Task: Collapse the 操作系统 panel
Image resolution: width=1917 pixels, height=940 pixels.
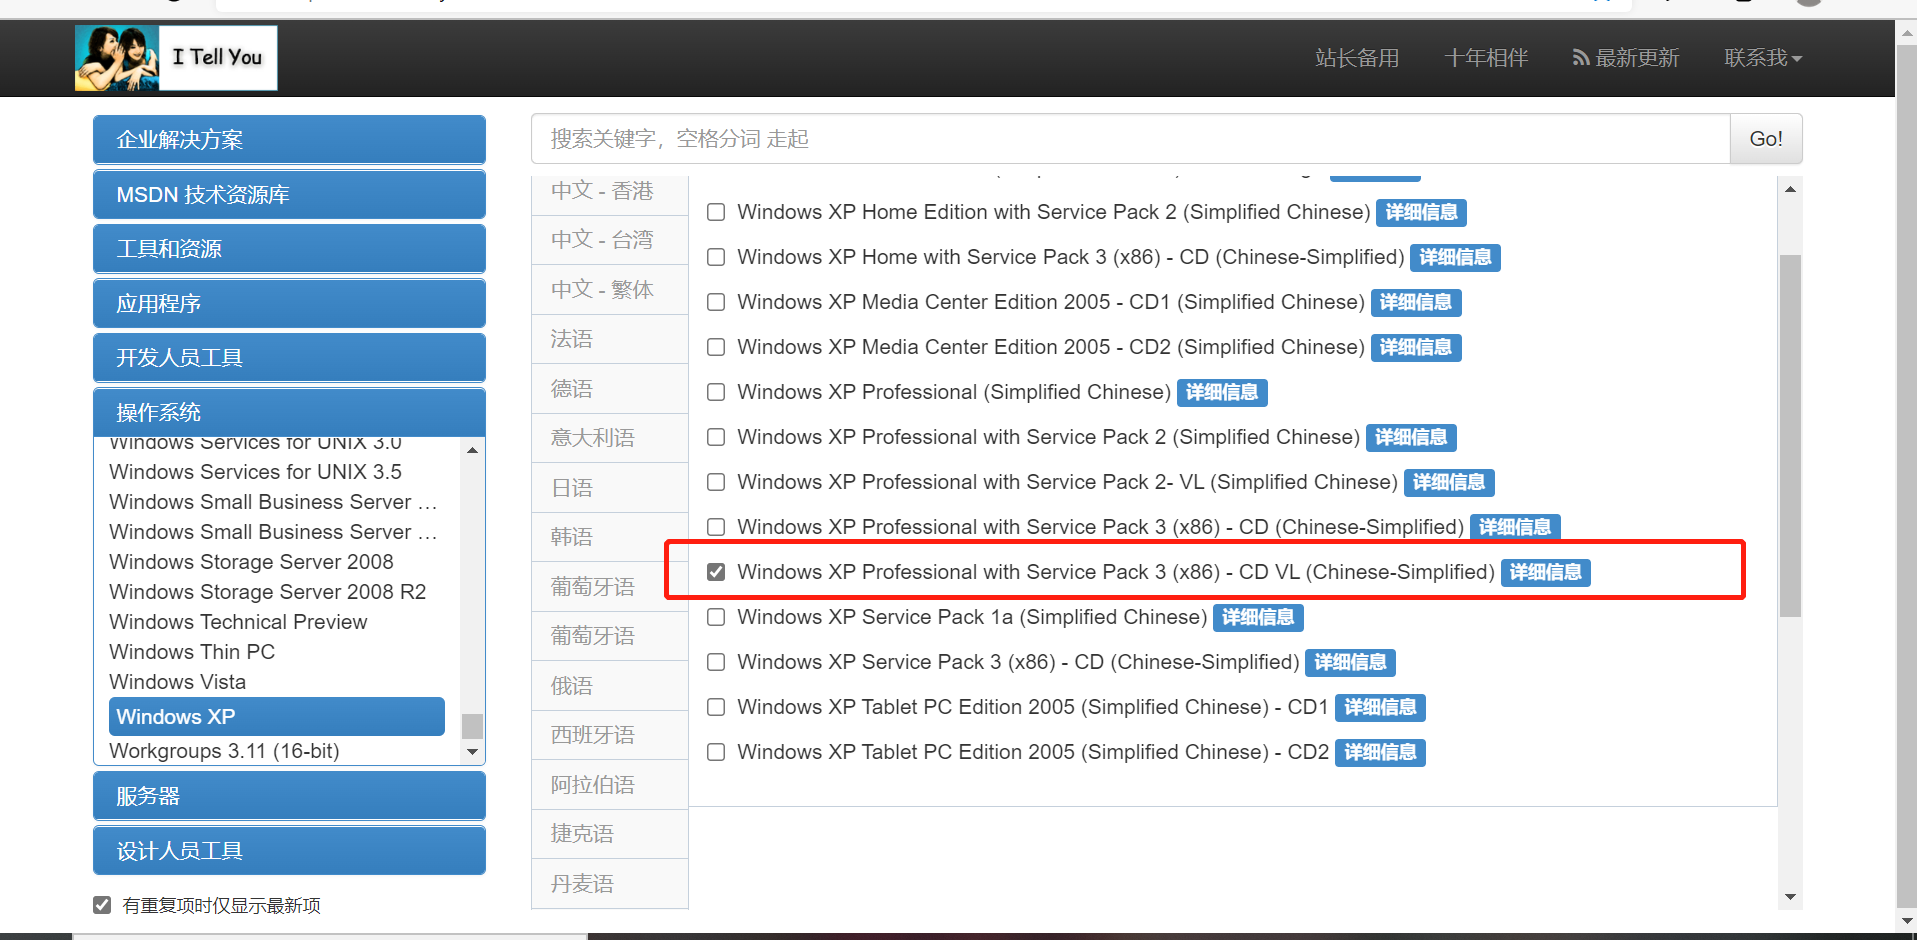Action: tap(289, 412)
